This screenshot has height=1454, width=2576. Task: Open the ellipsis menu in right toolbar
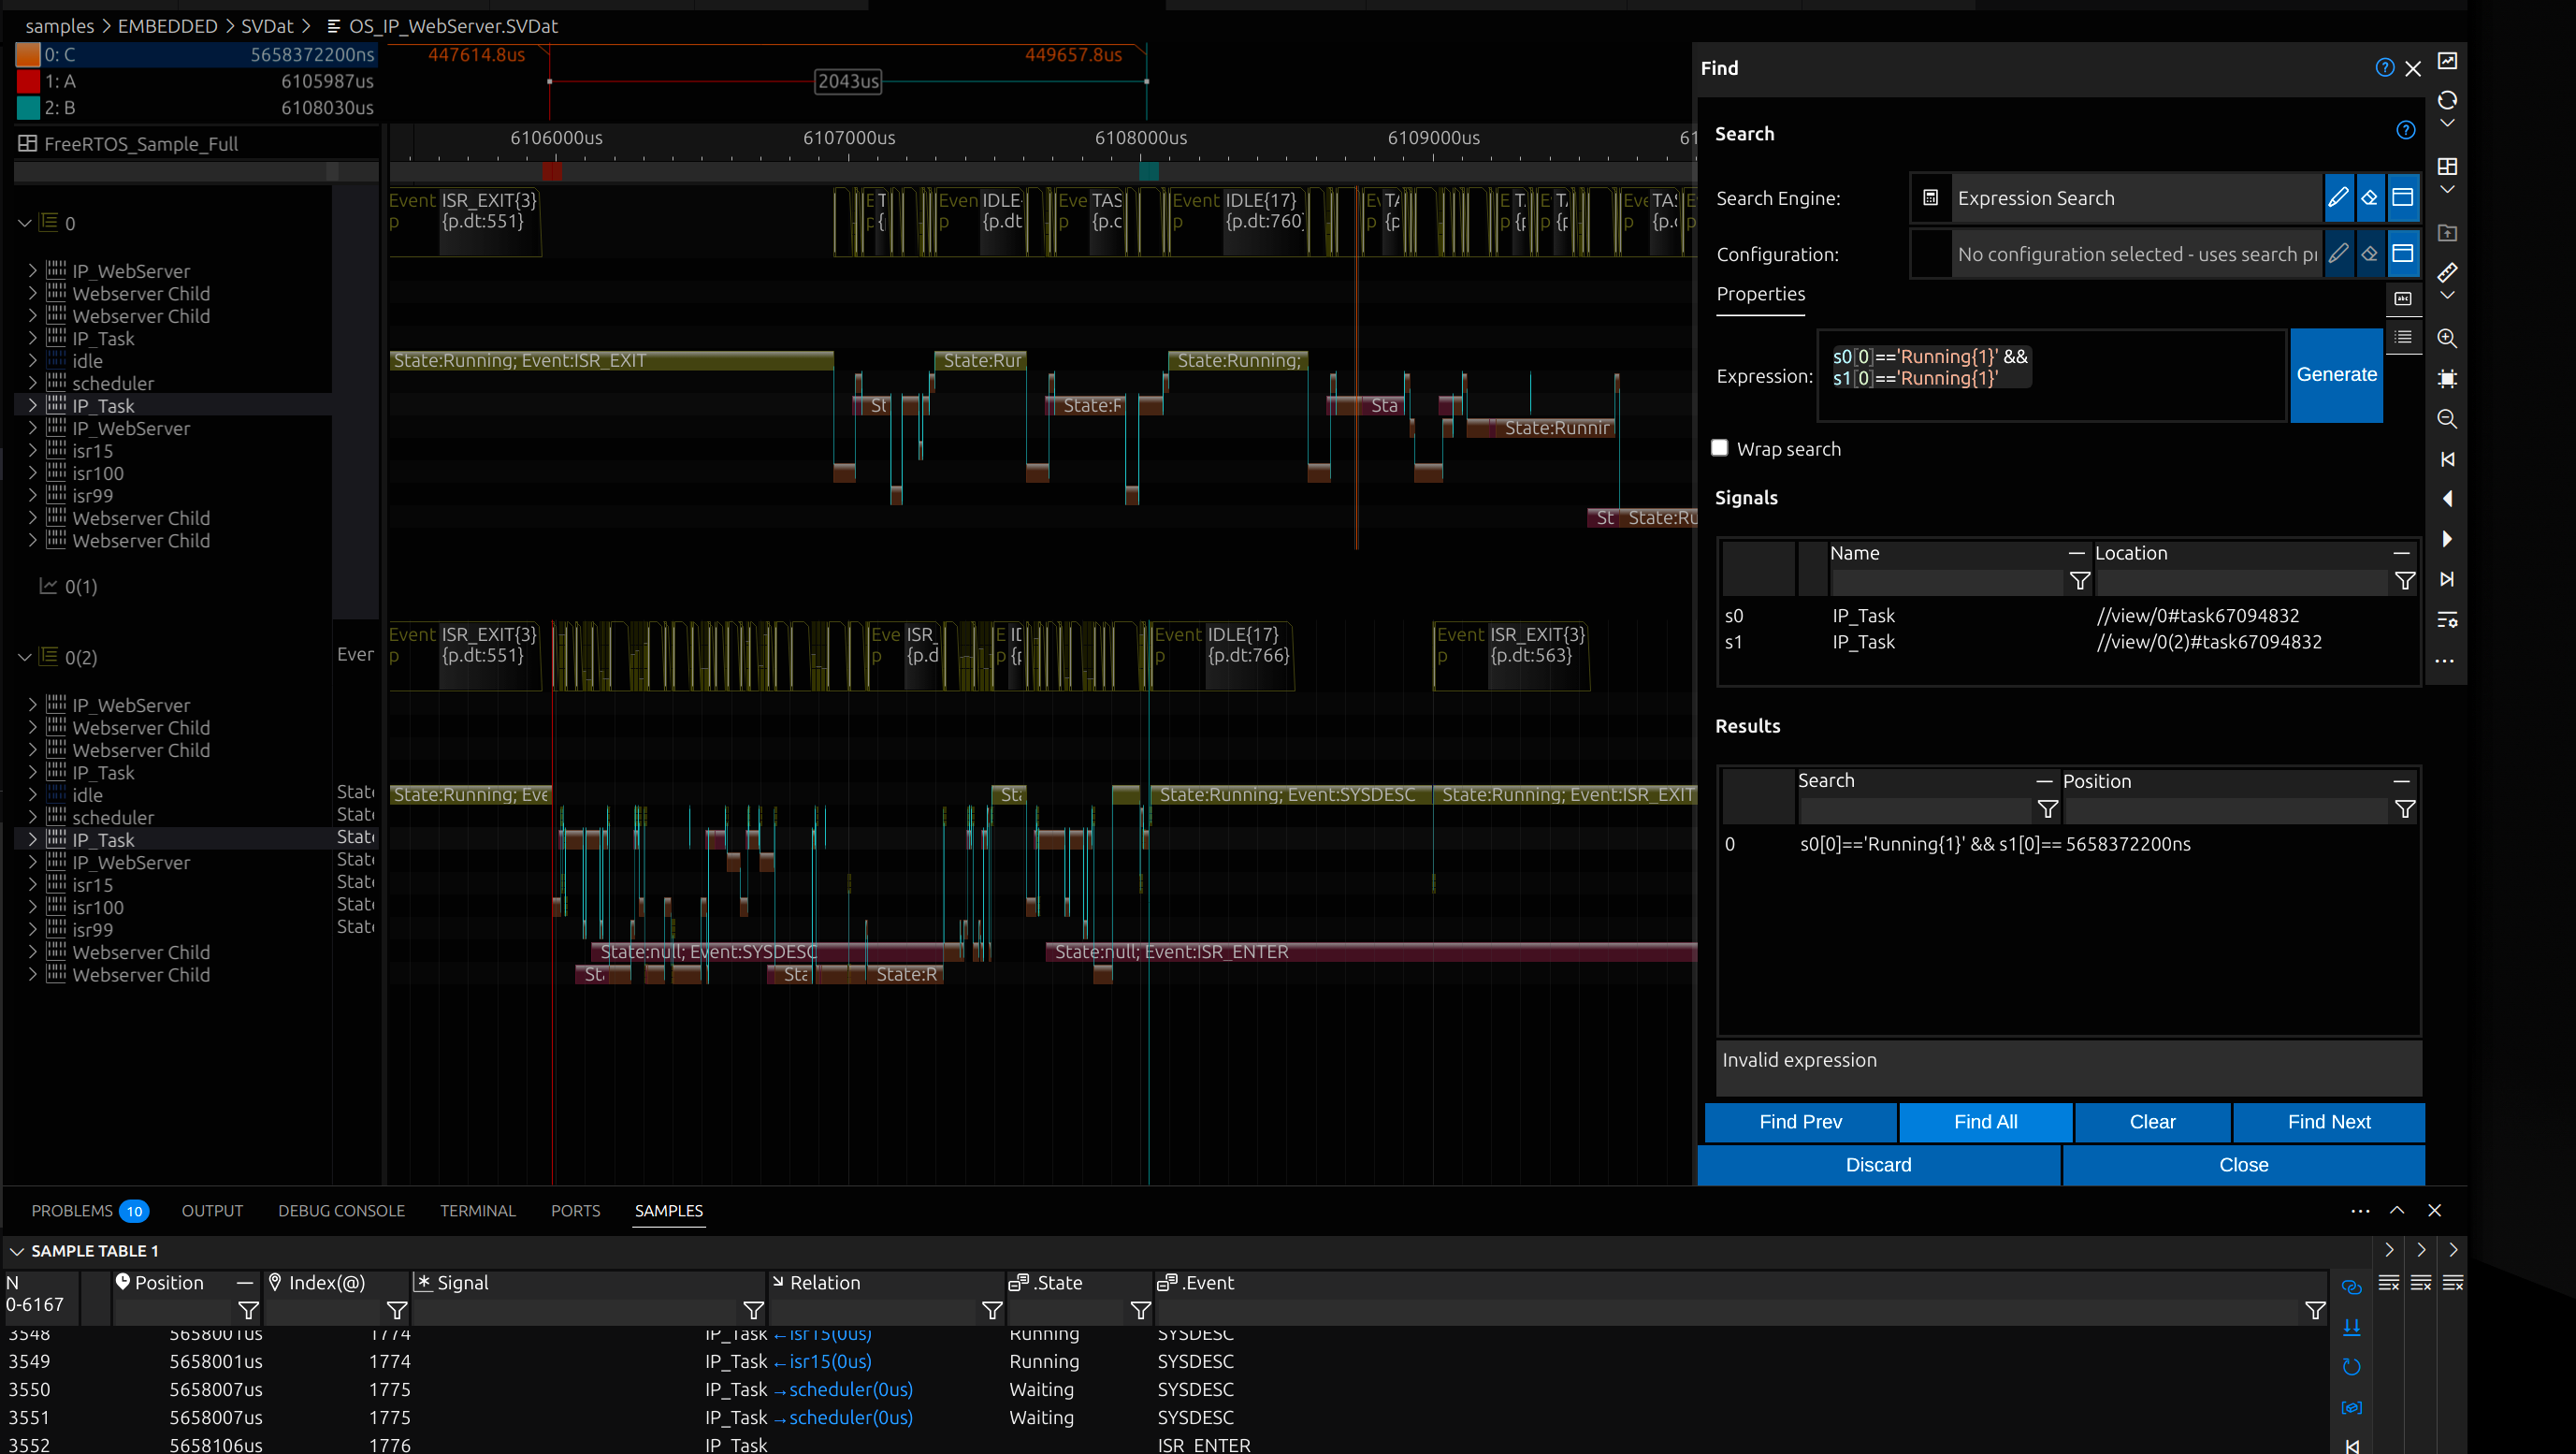coord(2444,661)
